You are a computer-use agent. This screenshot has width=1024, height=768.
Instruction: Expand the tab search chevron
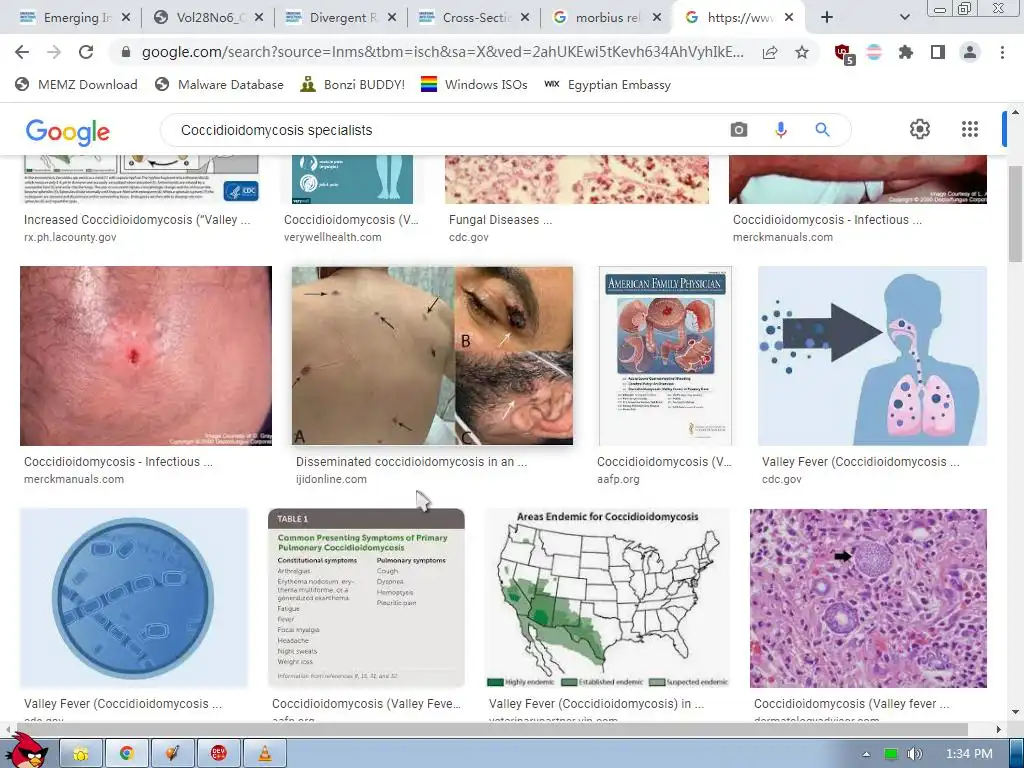click(904, 18)
